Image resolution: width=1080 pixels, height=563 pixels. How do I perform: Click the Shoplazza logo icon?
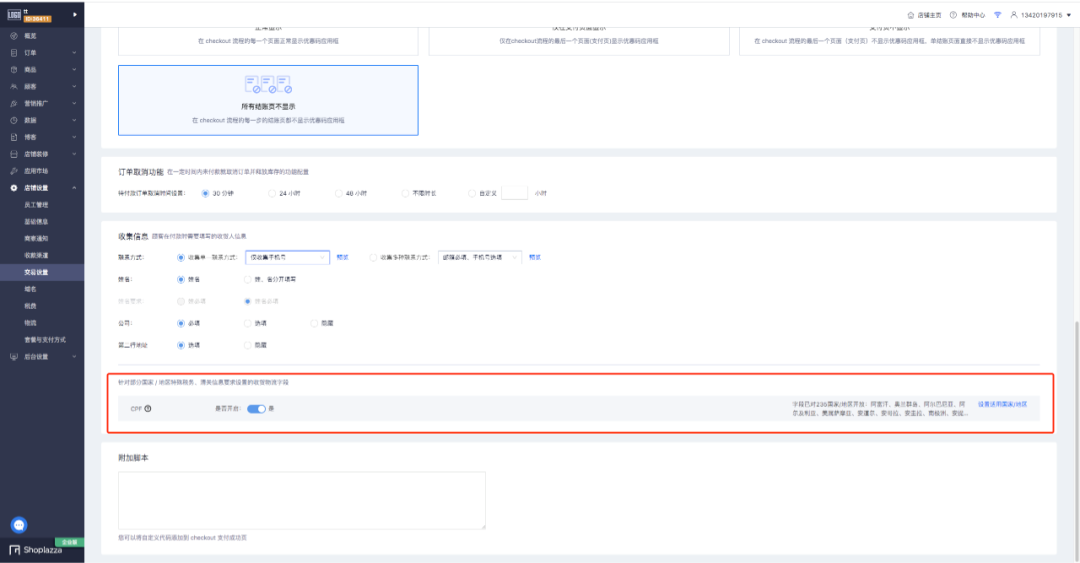coord(15,549)
